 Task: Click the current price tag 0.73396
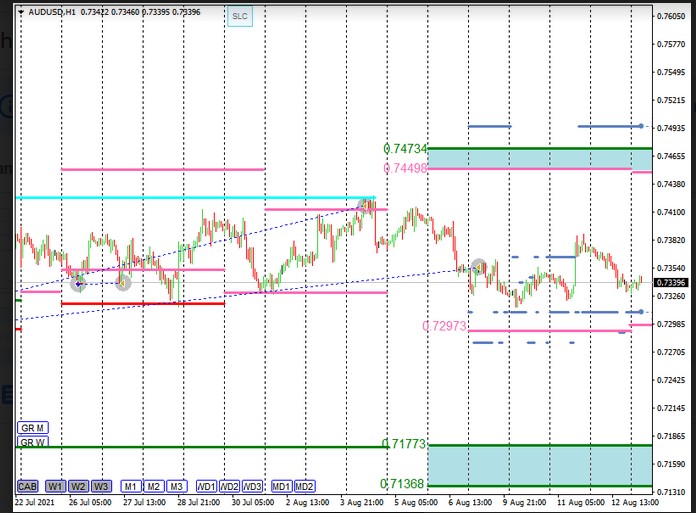coord(670,283)
